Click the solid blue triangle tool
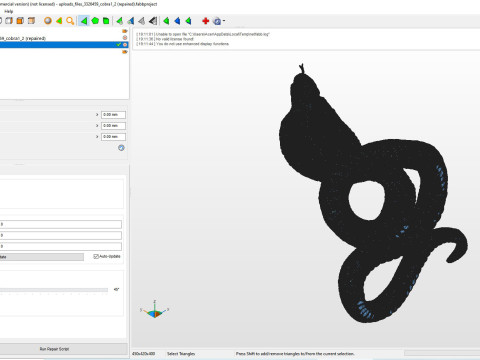The height and width of the screenshot is (360, 480). point(177,21)
